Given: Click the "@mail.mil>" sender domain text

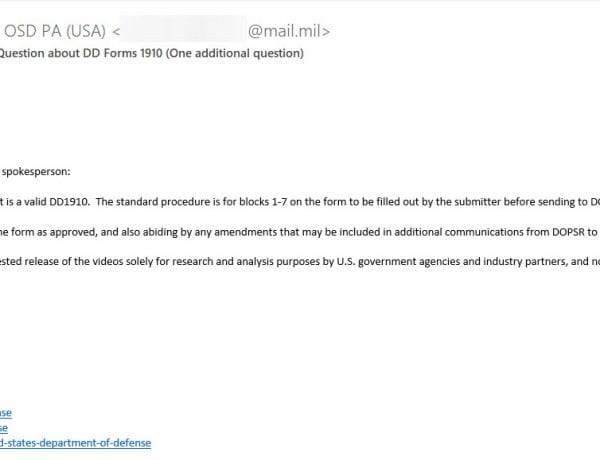Looking at the screenshot, I should (289, 31).
